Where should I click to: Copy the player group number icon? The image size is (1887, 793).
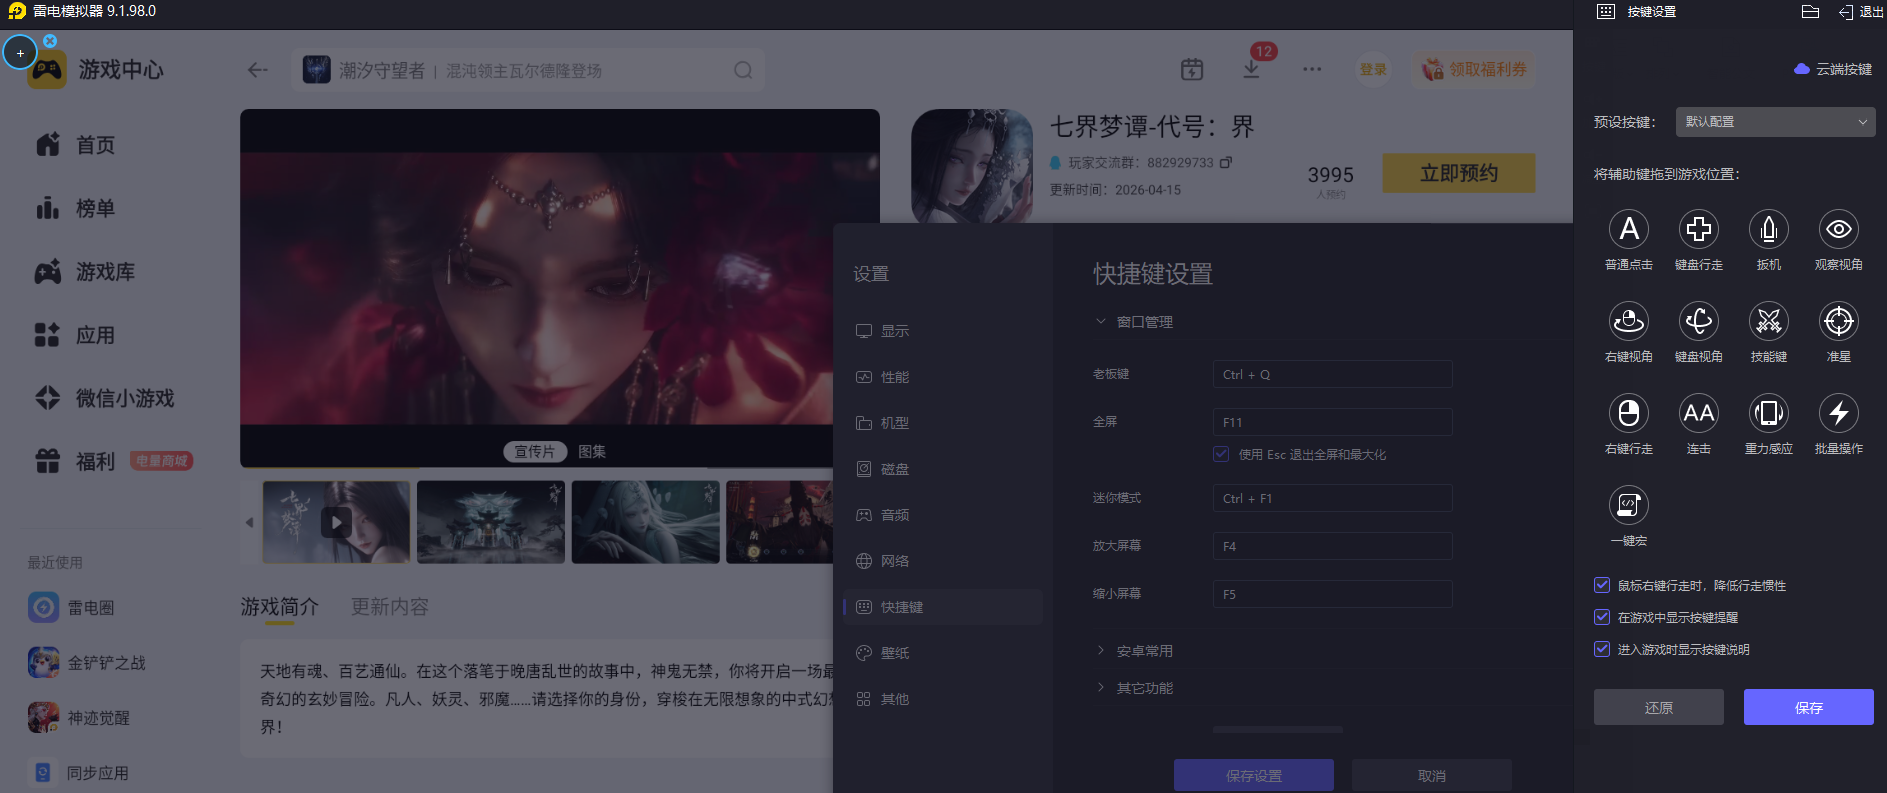pos(1226,162)
